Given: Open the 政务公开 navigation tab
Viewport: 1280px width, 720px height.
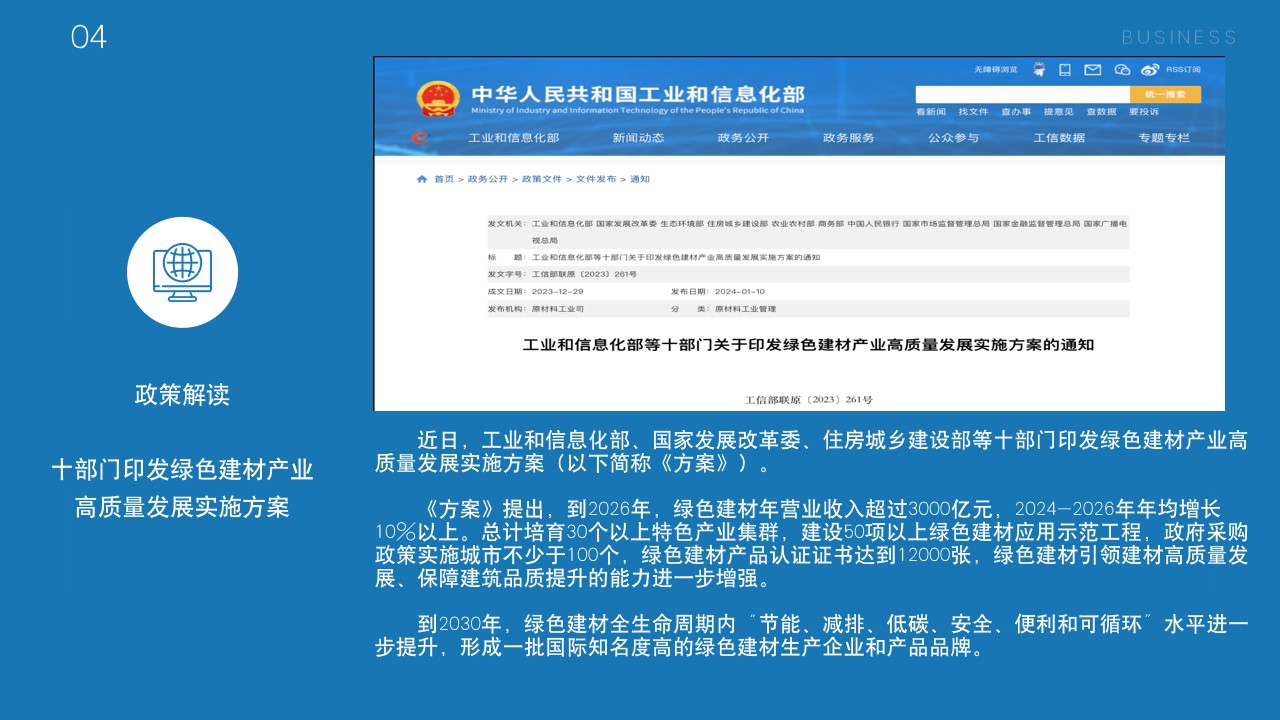Looking at the screenshot, I should (743, 138).
